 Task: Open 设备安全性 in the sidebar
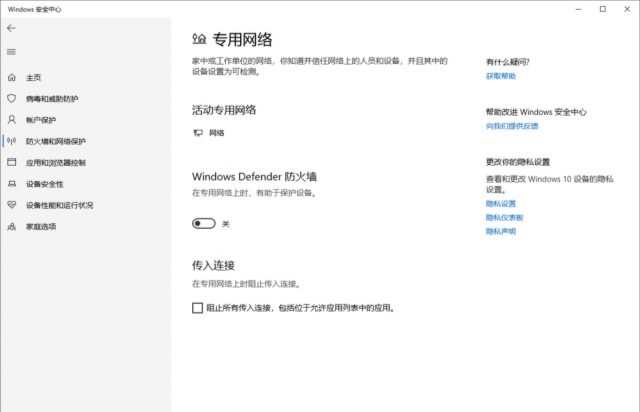point(44,184)
